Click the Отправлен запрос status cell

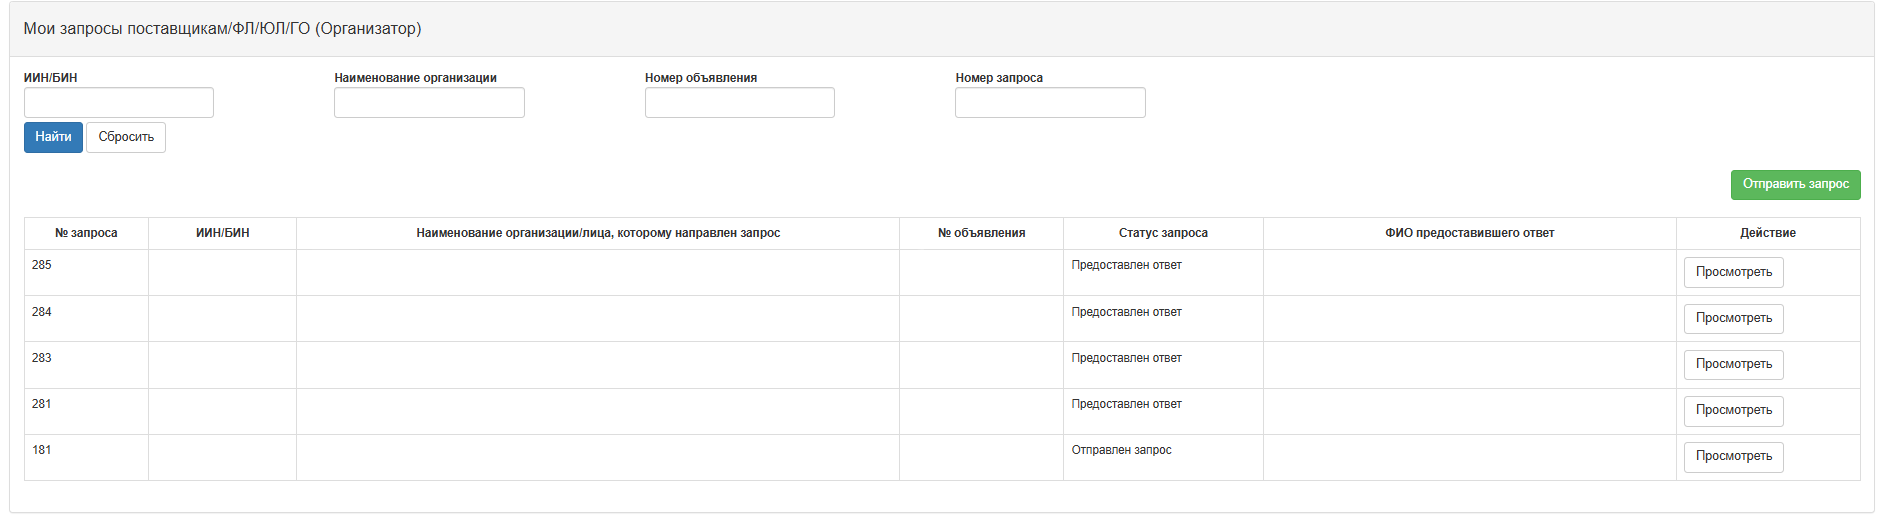1122,450
